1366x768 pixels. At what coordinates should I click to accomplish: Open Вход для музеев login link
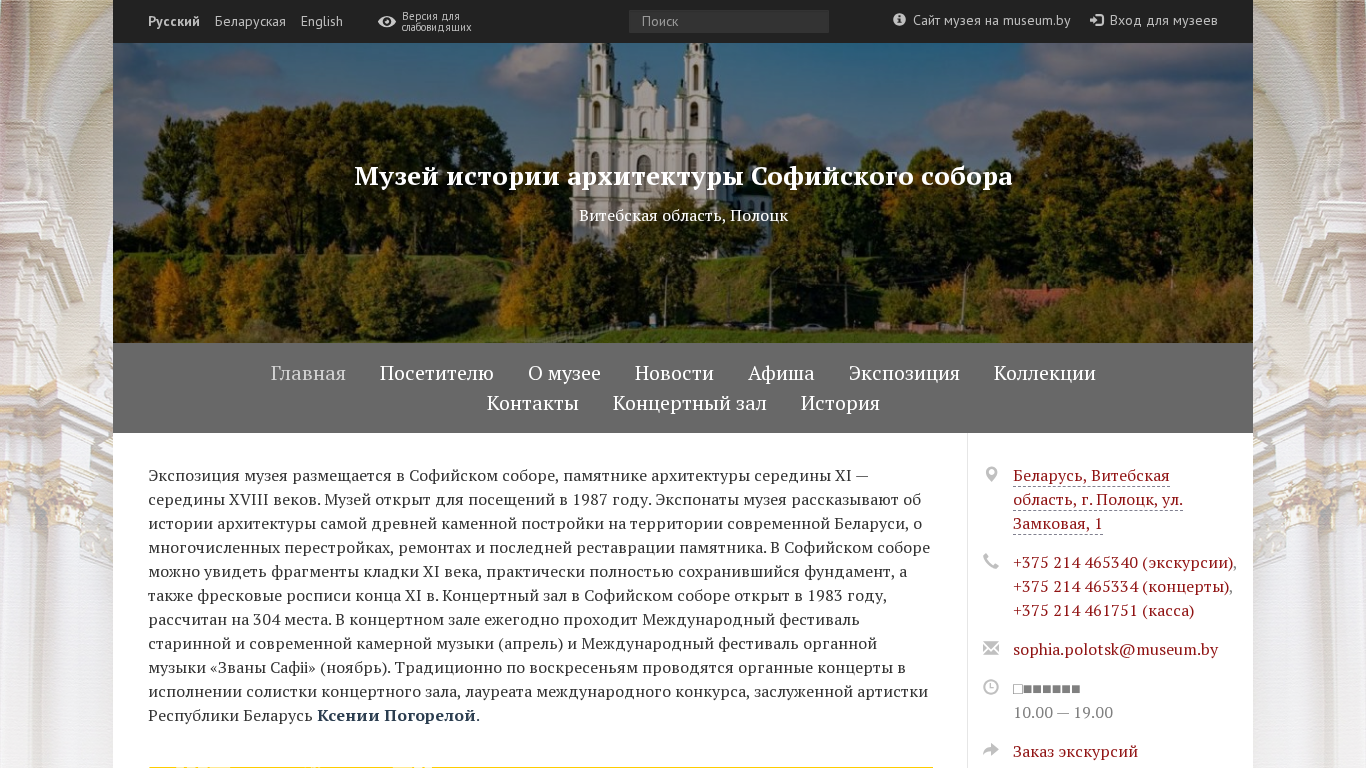pos(1163,20)
